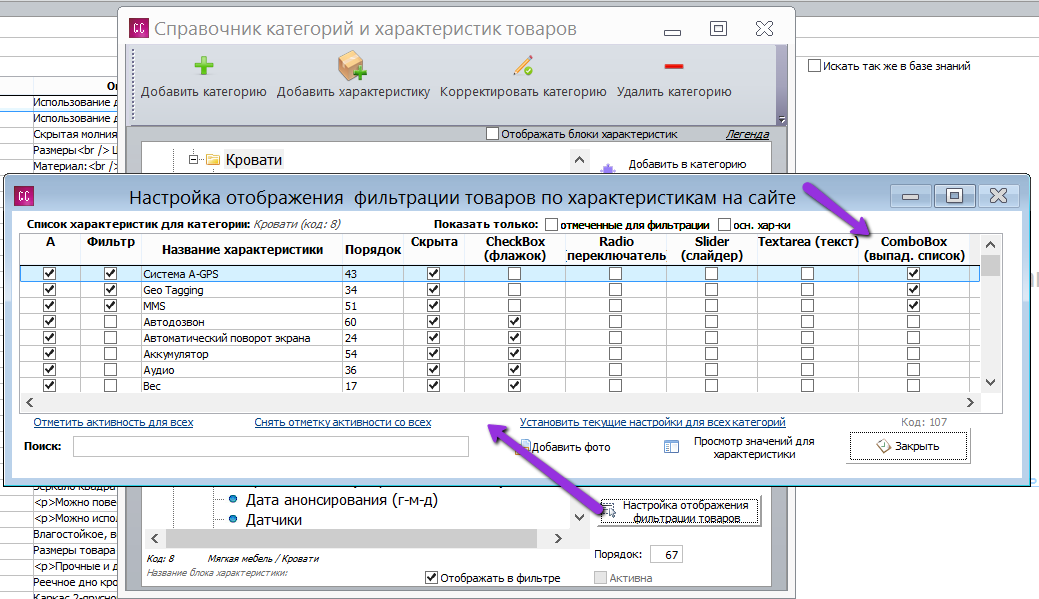Expand the toolbar overflow arrow in Справочник

coord(782,120)
